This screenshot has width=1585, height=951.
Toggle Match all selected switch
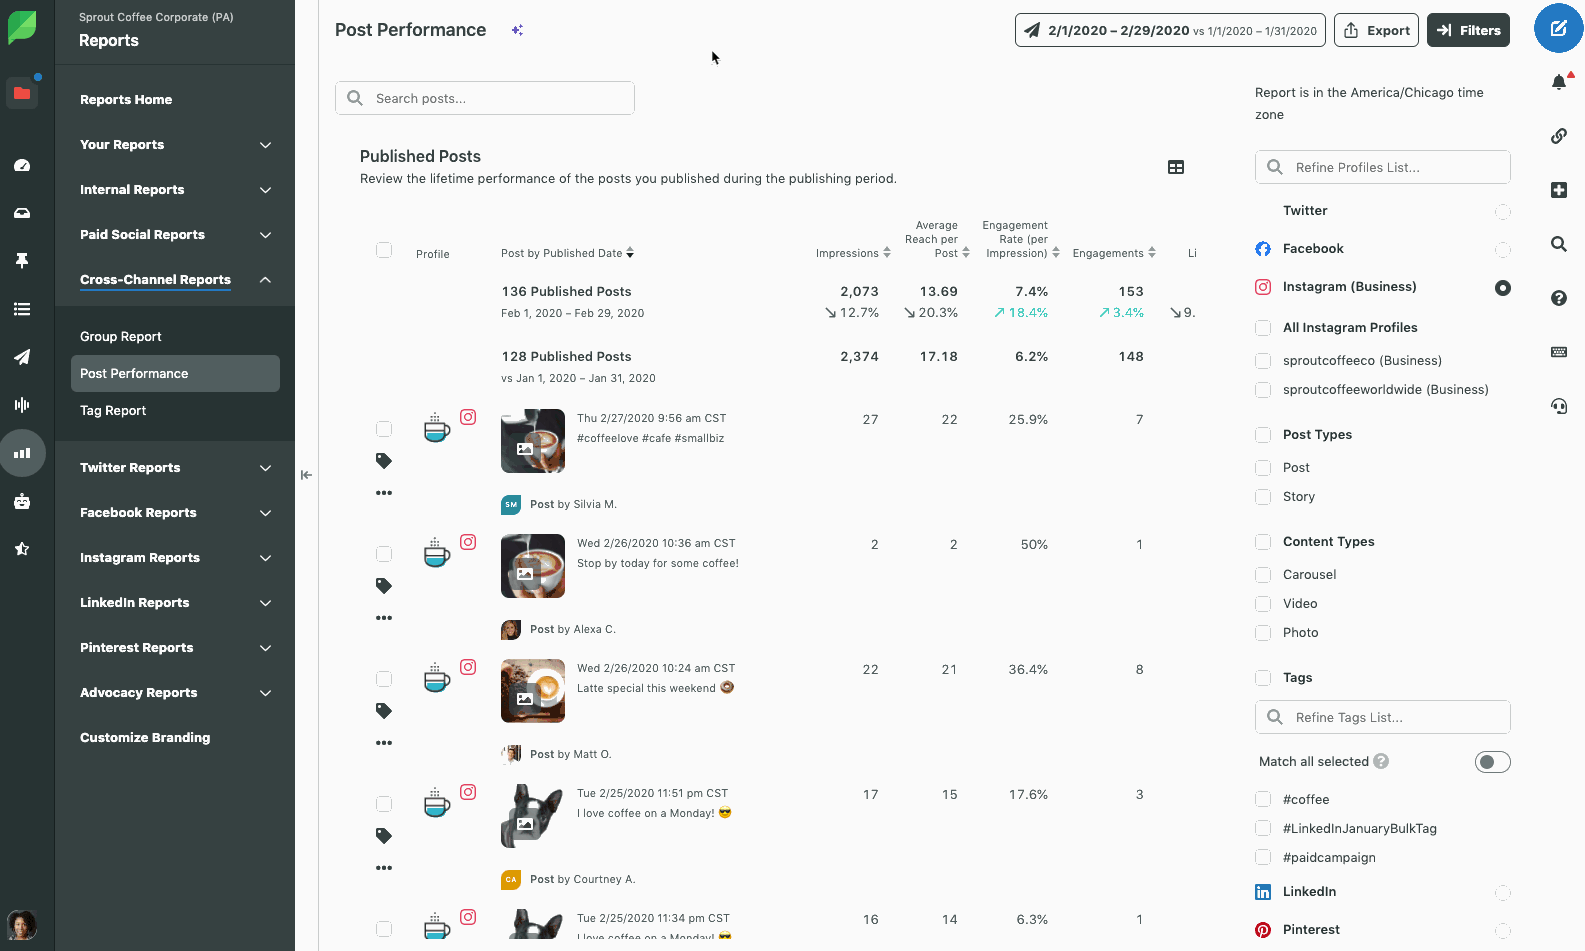[x=1492, y=762]
